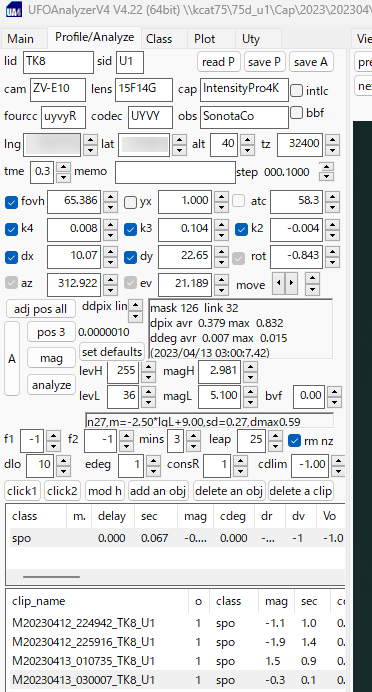Click the save P button

[265, 62]
